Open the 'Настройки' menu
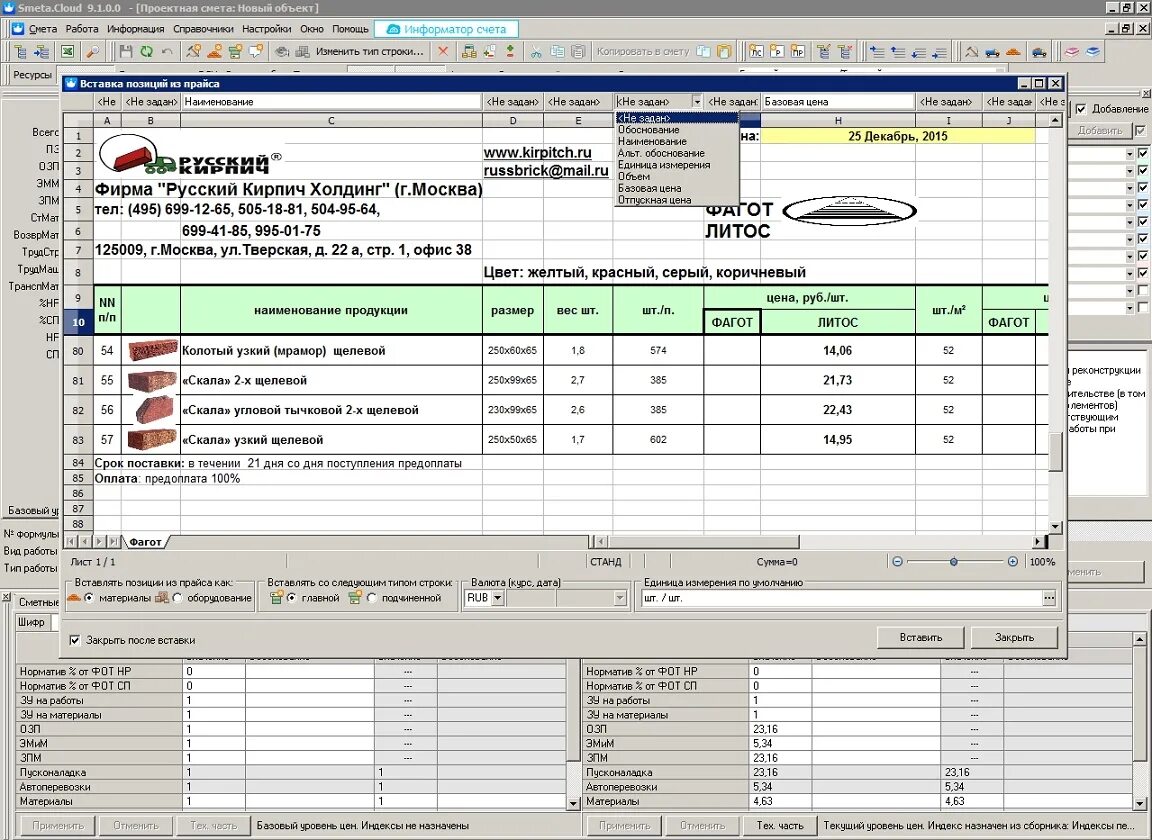Viewport: 1152px width, 840px height. coord(266,29)
